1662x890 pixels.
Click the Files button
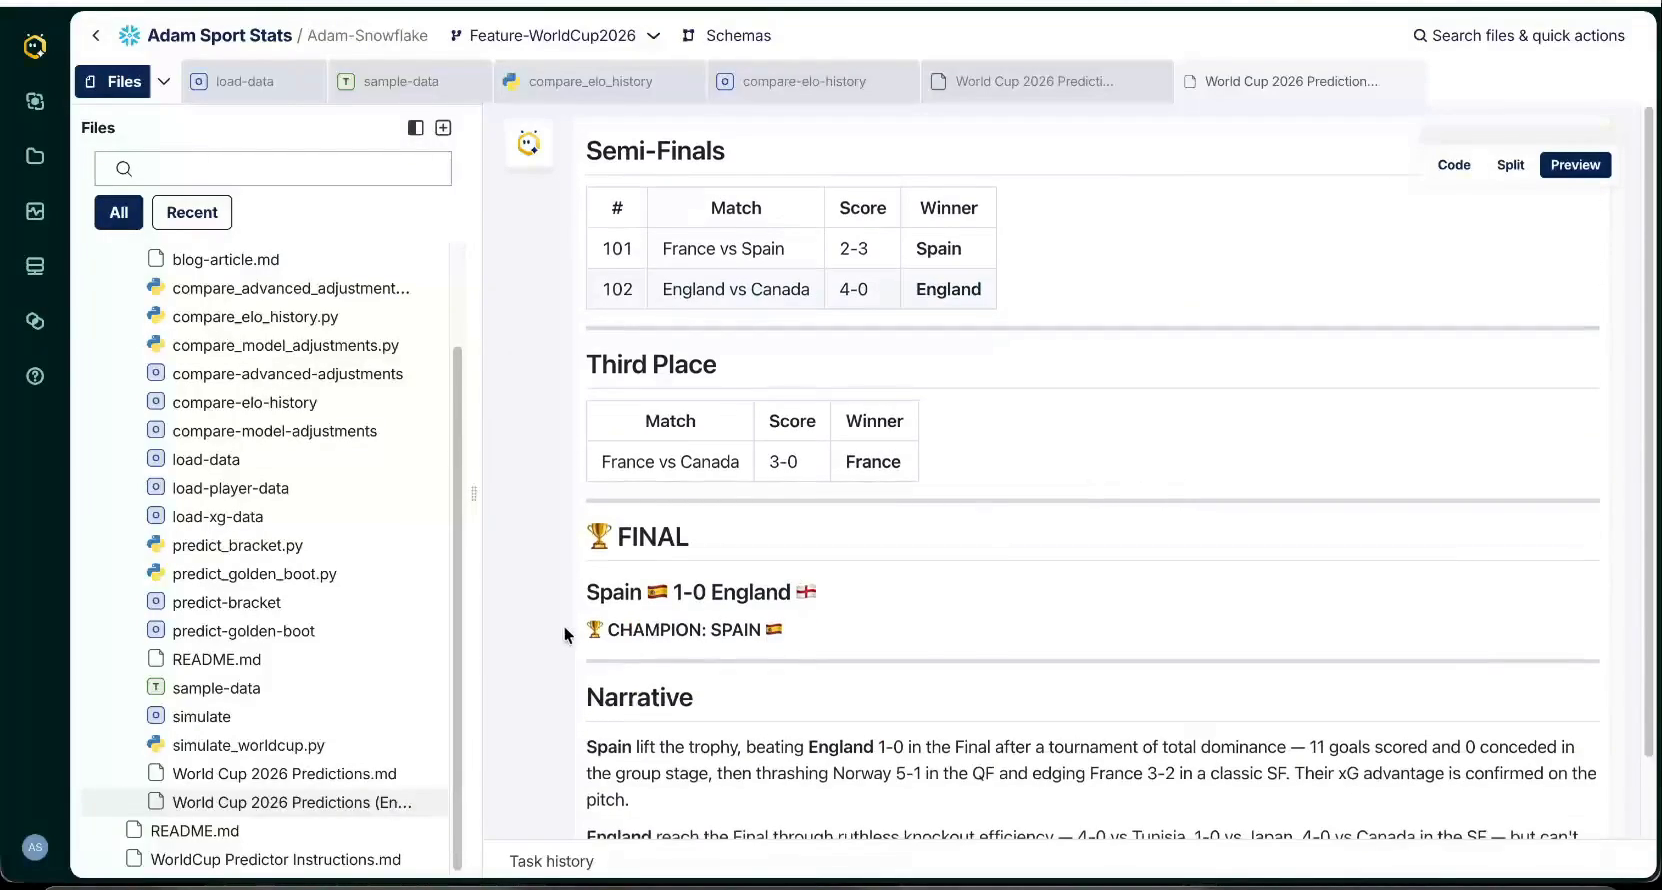tap(113, 81)
